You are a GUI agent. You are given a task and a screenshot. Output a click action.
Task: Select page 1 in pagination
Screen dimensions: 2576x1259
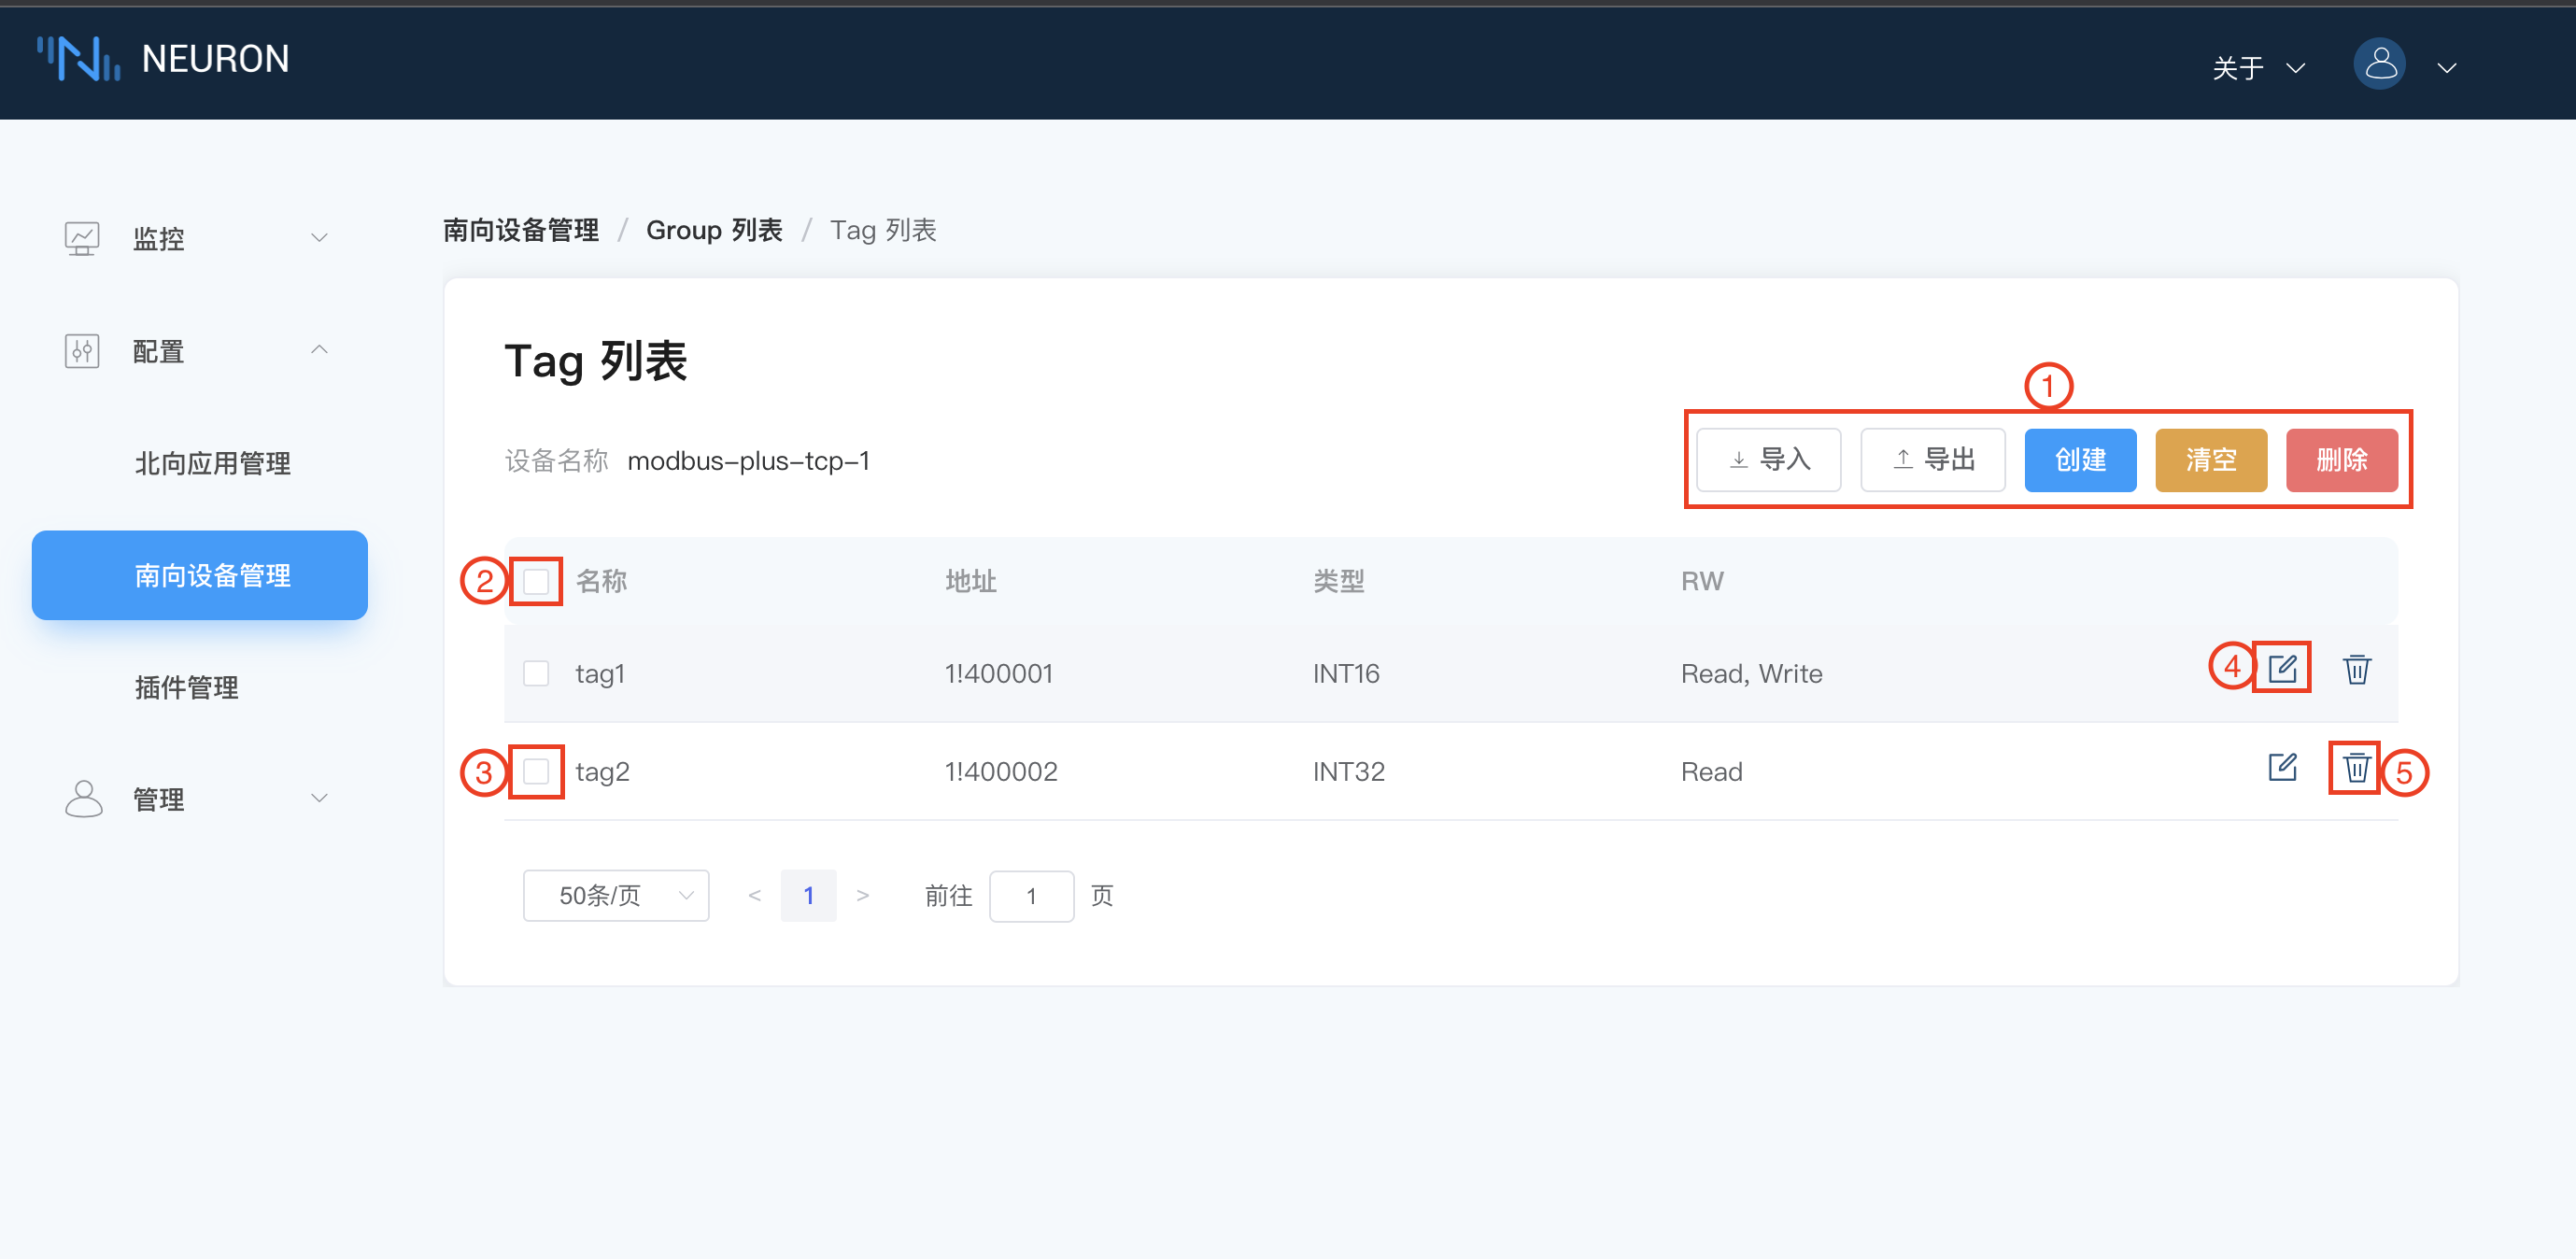808,895
